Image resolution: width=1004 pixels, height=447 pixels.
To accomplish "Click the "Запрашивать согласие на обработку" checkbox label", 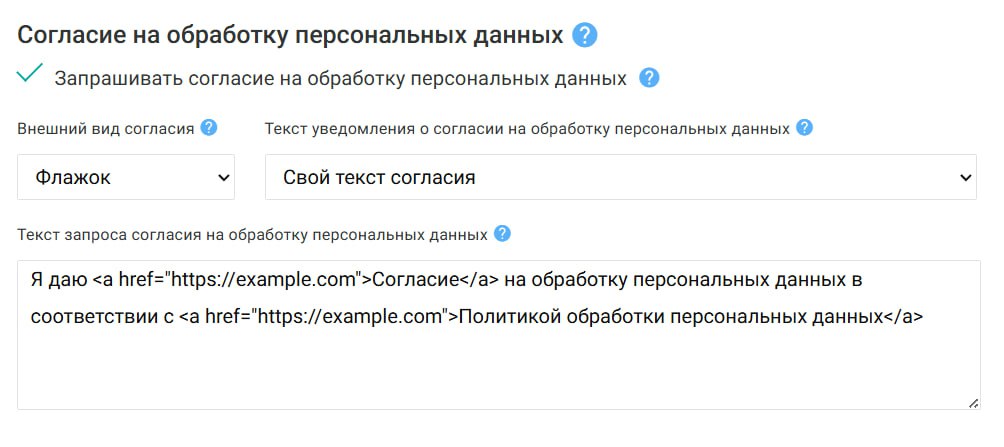I will [340, 78].
